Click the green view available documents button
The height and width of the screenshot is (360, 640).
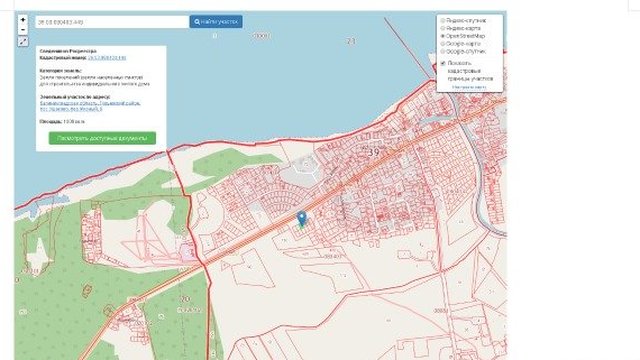pyautogui.click(x=102, y=138)
